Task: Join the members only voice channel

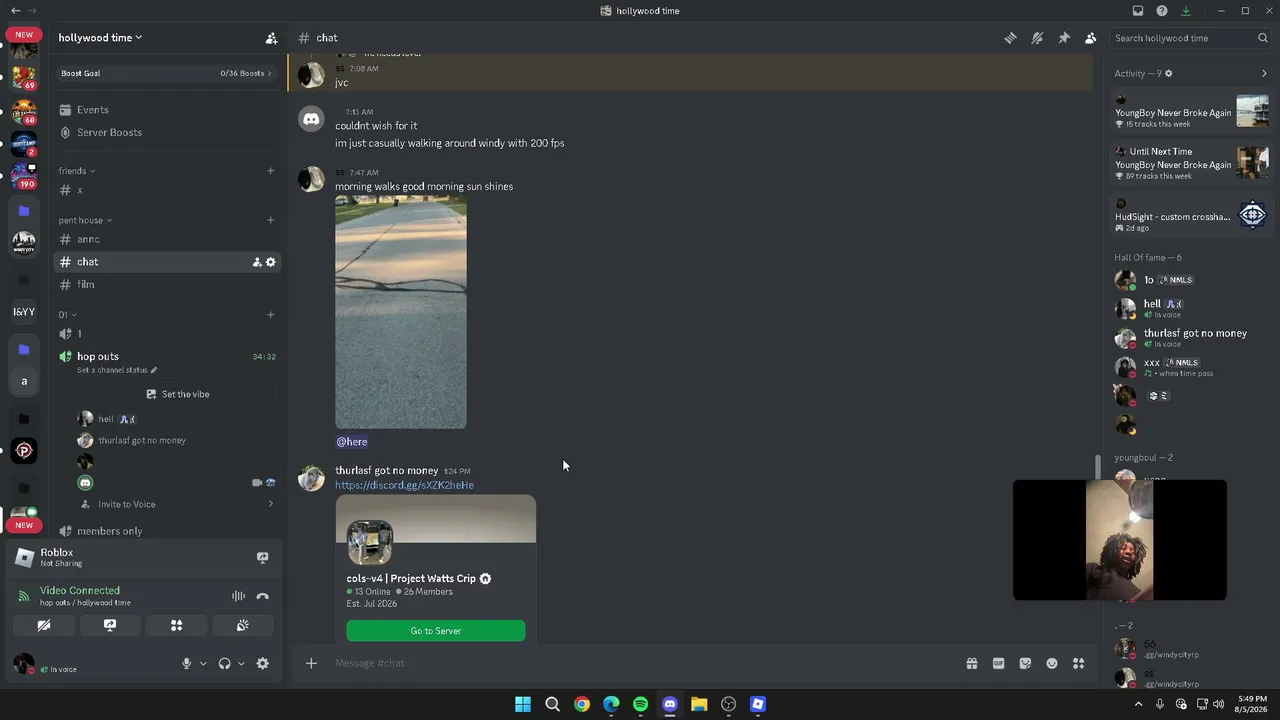Action: coord(166,531)
